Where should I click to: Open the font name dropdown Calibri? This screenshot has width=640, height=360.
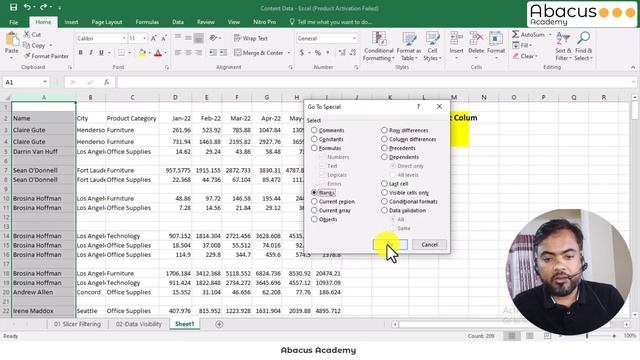(124, 38)
